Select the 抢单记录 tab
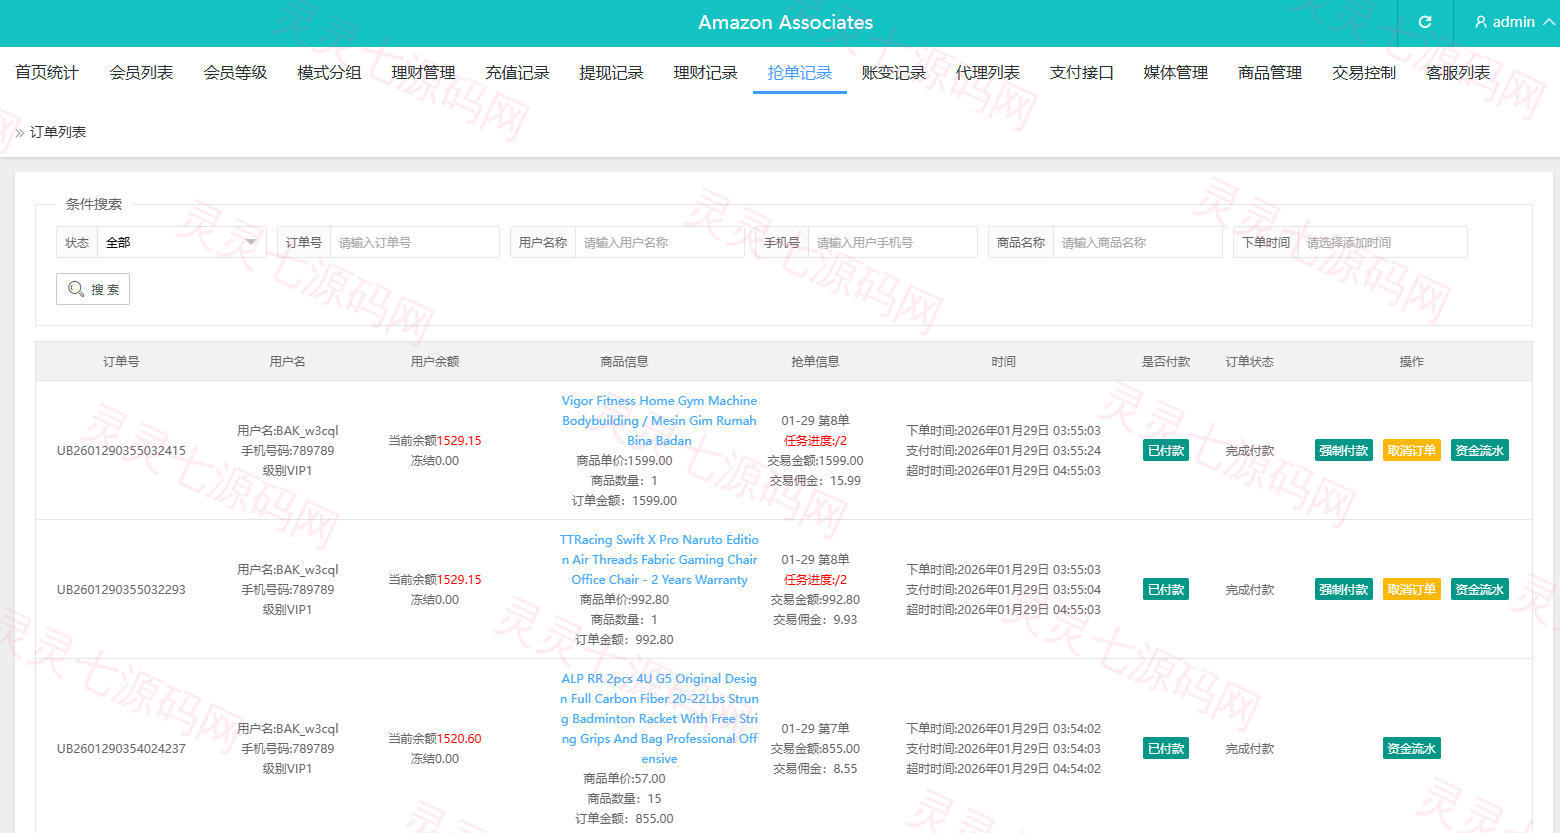 click(x=800, y=72)
